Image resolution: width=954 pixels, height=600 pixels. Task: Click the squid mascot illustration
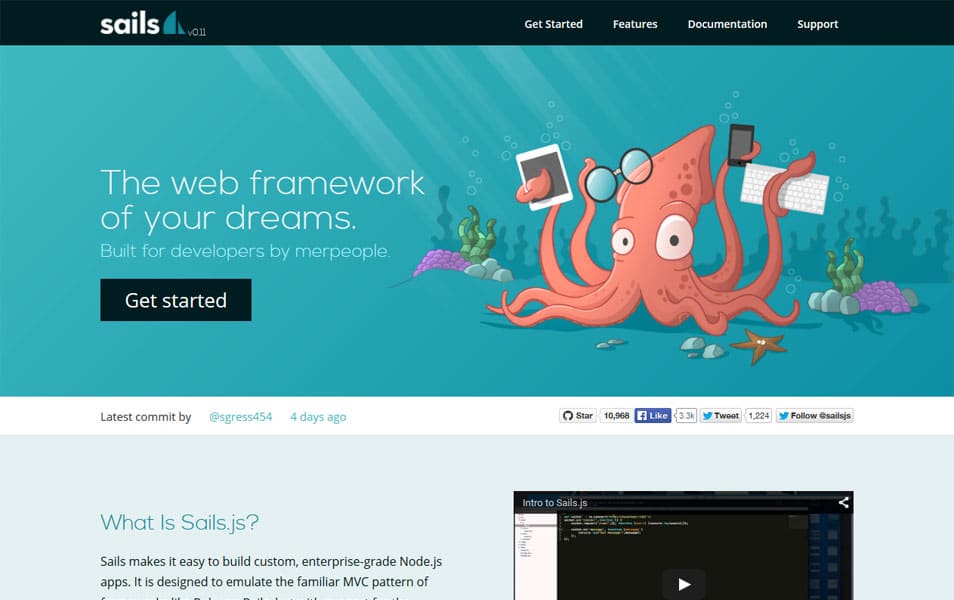click(657, 231)
